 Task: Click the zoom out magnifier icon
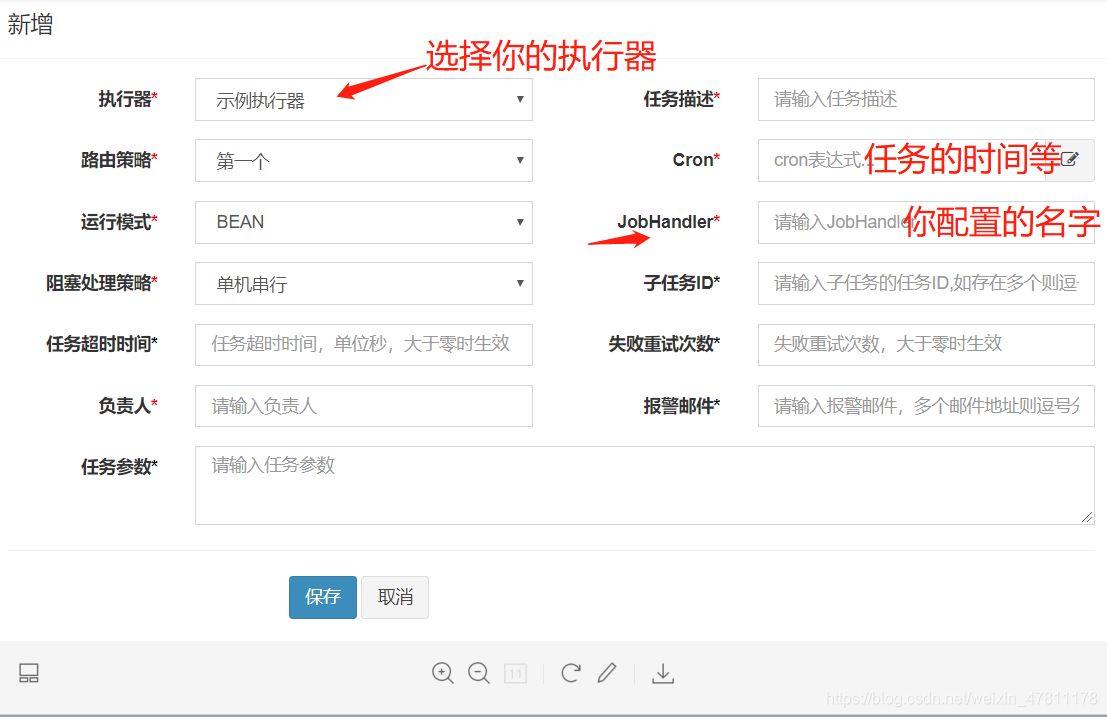click(x=479, y=673)
